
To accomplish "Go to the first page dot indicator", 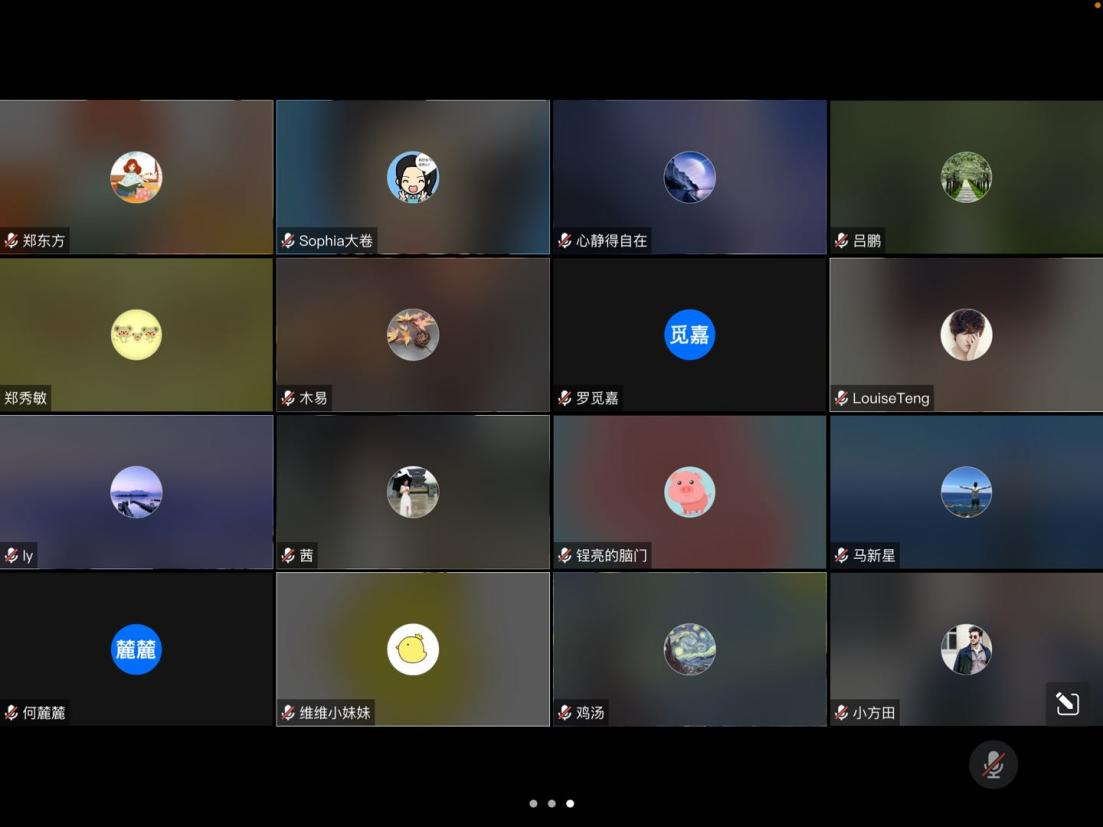I will [x=533, y=803].
